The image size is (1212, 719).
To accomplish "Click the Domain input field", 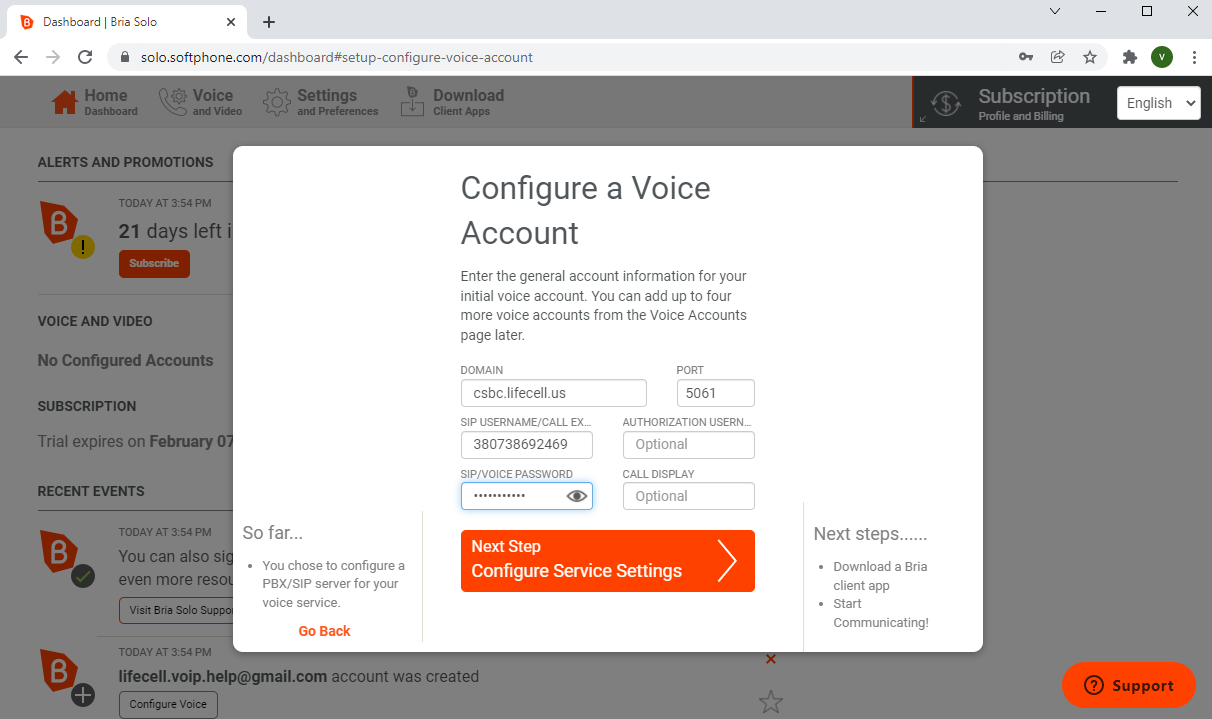I will [553, 393].
